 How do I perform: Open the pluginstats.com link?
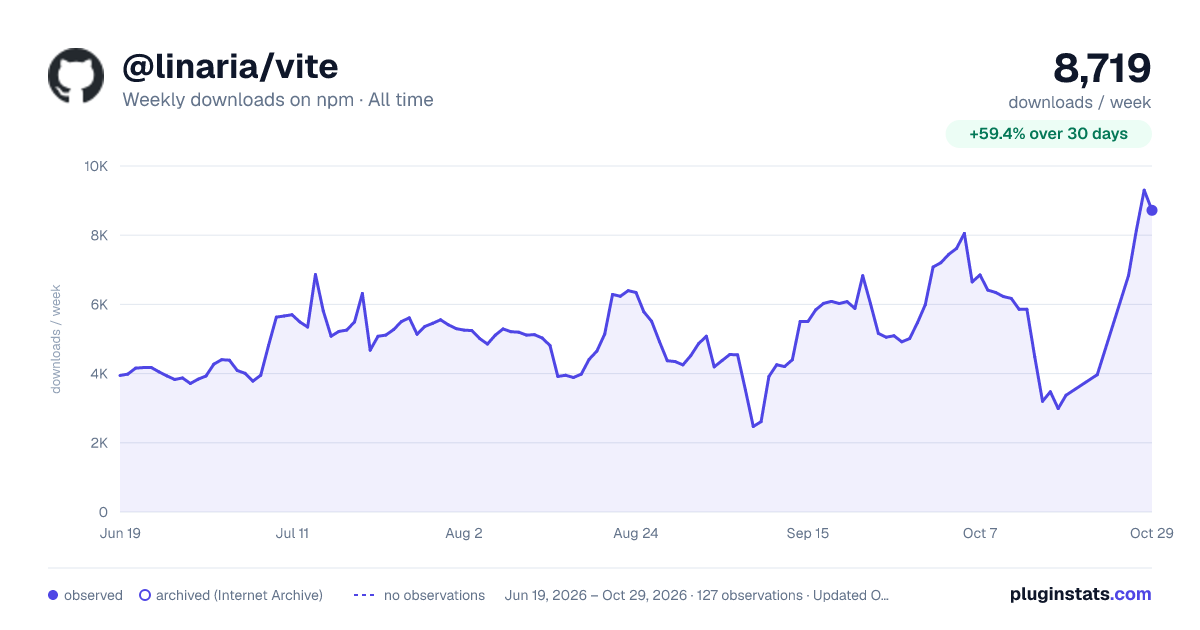tap(1081, 594)
